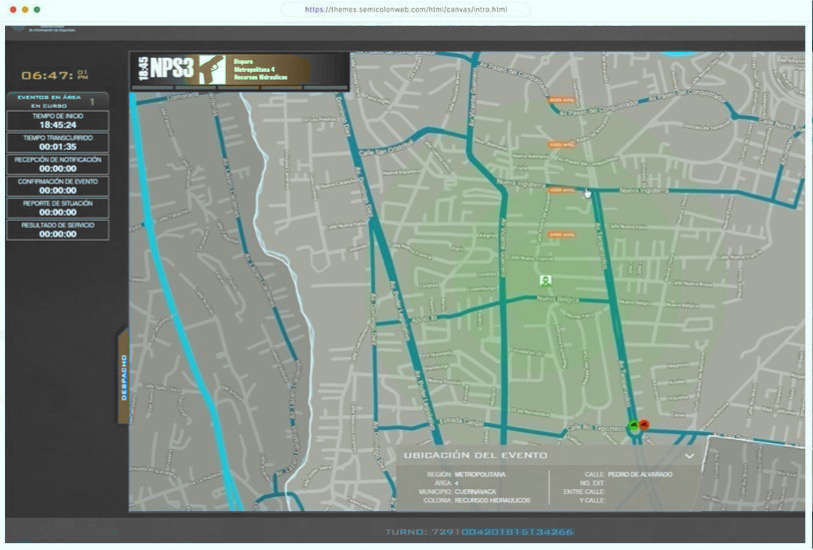This screenshot has width=813, height=550.
Task: Click the orange unit label on Nueva Inglaterra
Action: click(560, 189)
